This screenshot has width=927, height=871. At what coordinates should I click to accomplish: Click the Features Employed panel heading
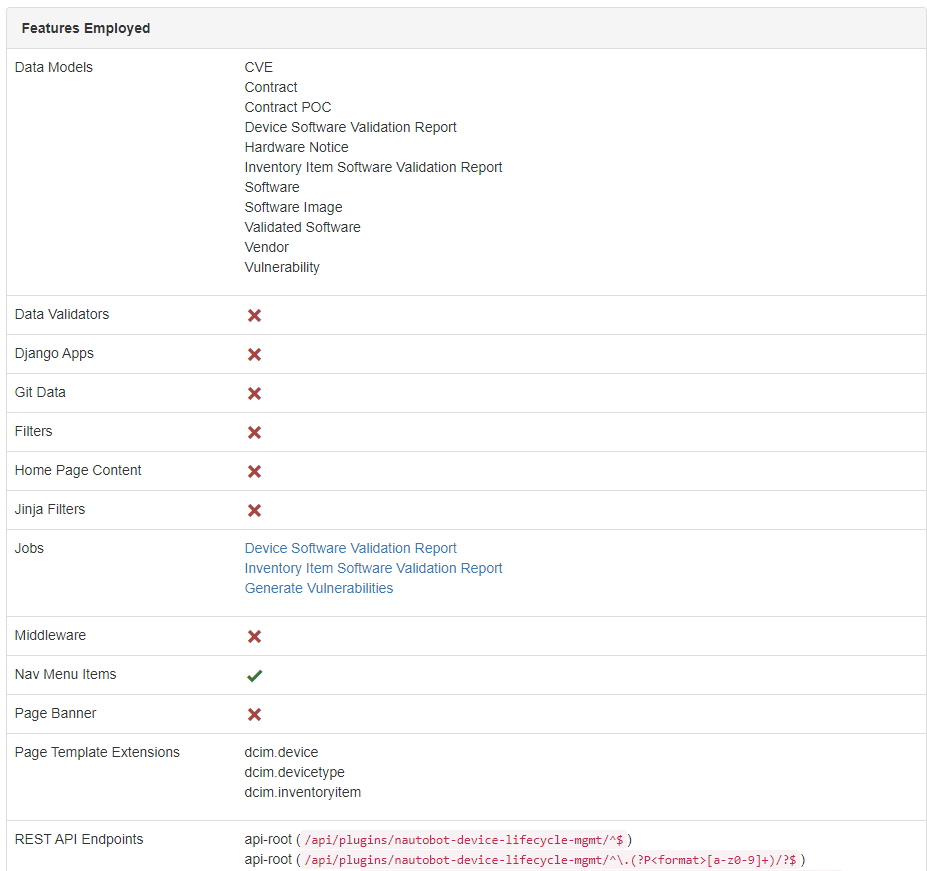86,28
